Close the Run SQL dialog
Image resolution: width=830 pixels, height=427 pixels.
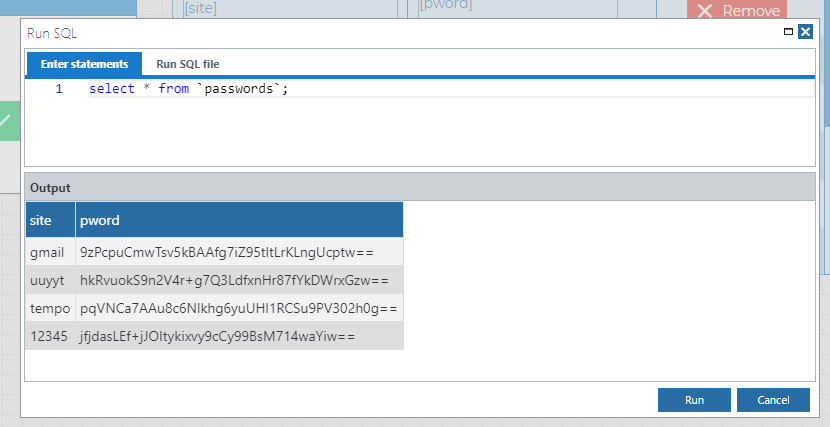click(x=806, y=32)
